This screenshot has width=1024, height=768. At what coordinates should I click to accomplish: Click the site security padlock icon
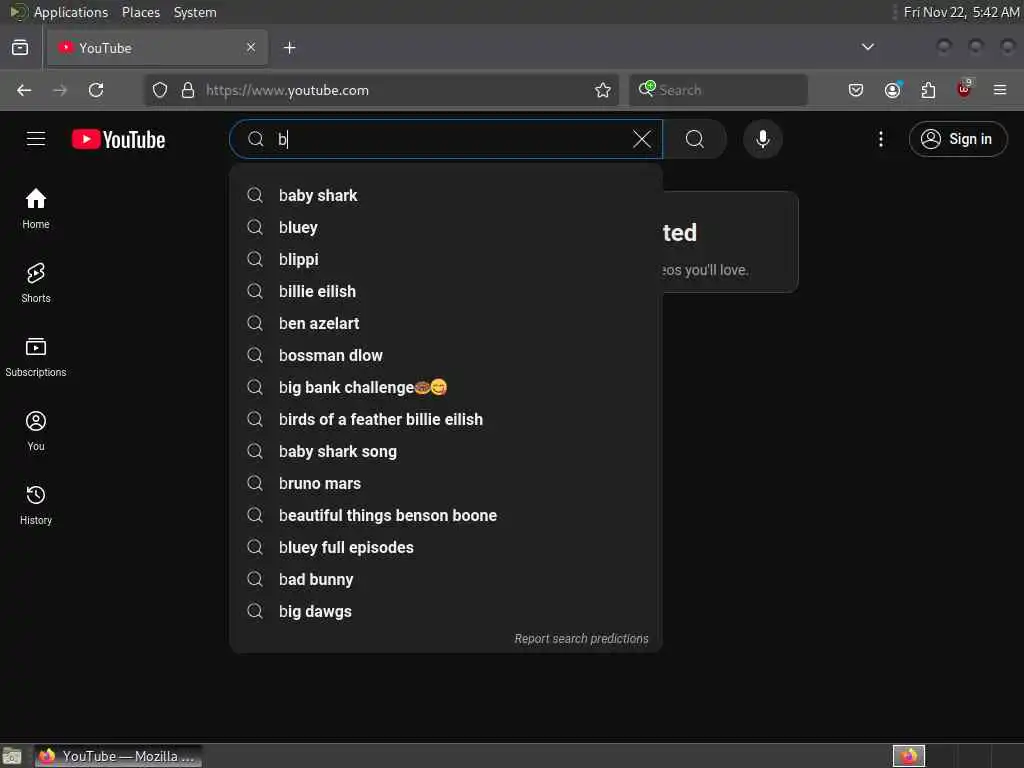coord(188,90)
